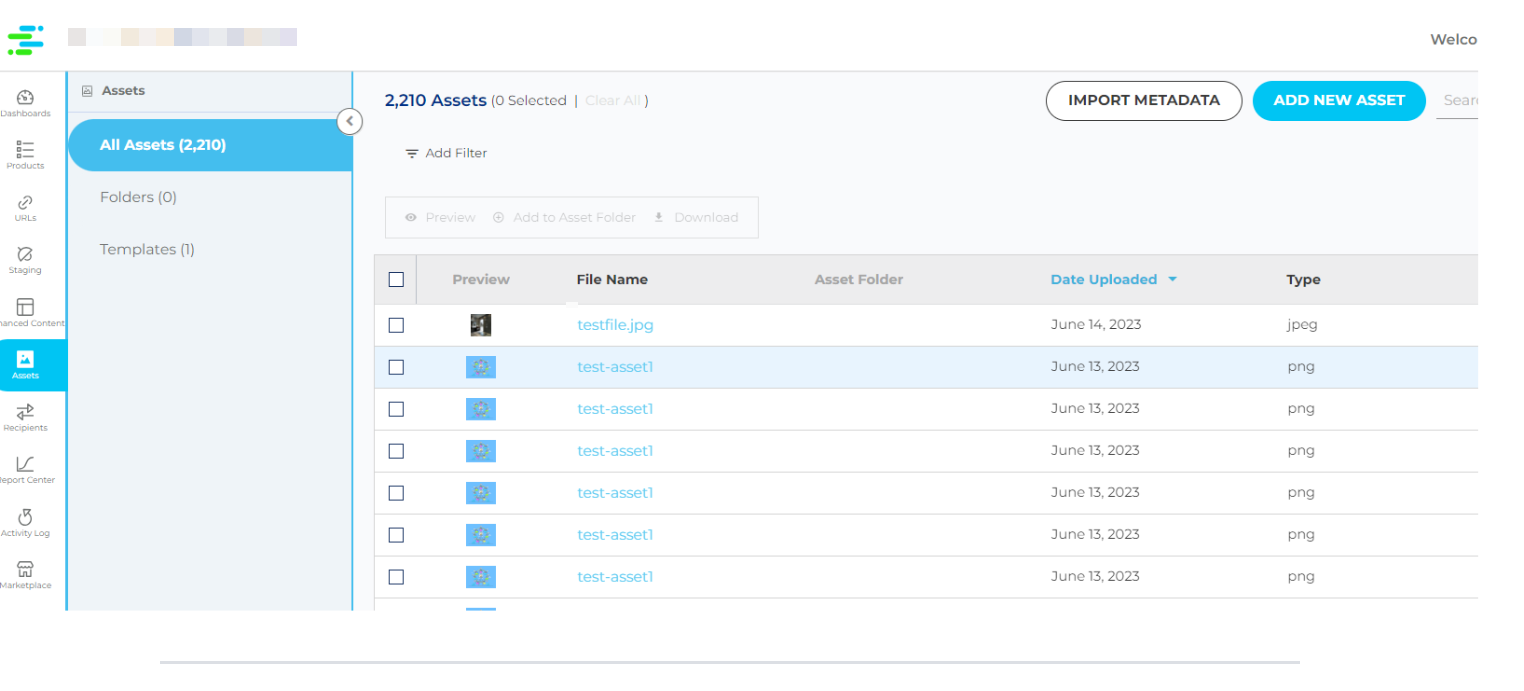Screen dimensions: 1524x691
Task: Click the ADD NEW ASSET button
Action: (x=1338, y=101)
